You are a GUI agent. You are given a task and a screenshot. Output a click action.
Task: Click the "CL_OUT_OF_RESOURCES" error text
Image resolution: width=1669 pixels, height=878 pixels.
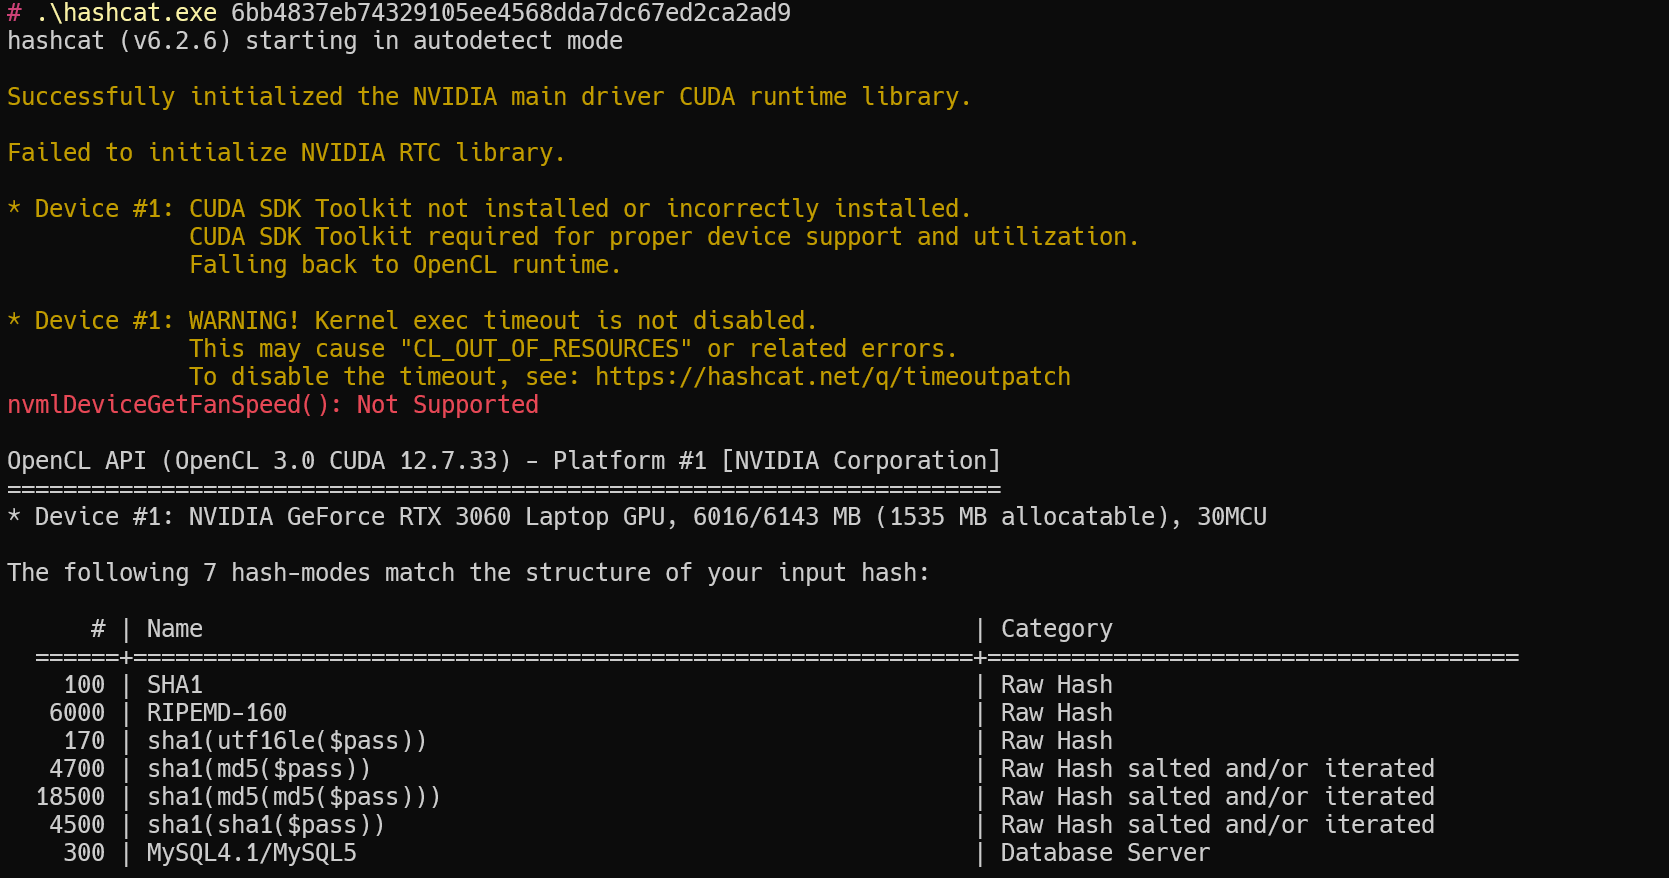tap(546, 349)
